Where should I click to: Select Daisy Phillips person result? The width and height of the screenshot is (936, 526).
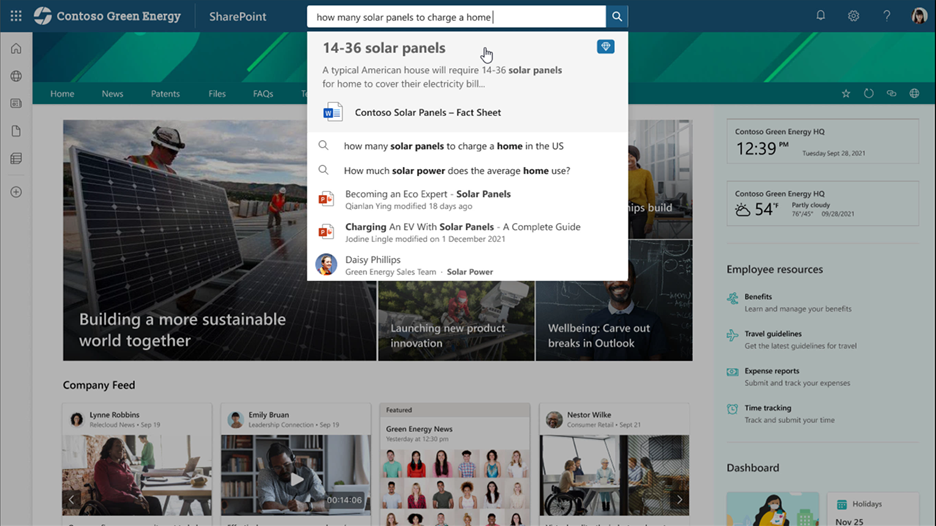(372, 260)
